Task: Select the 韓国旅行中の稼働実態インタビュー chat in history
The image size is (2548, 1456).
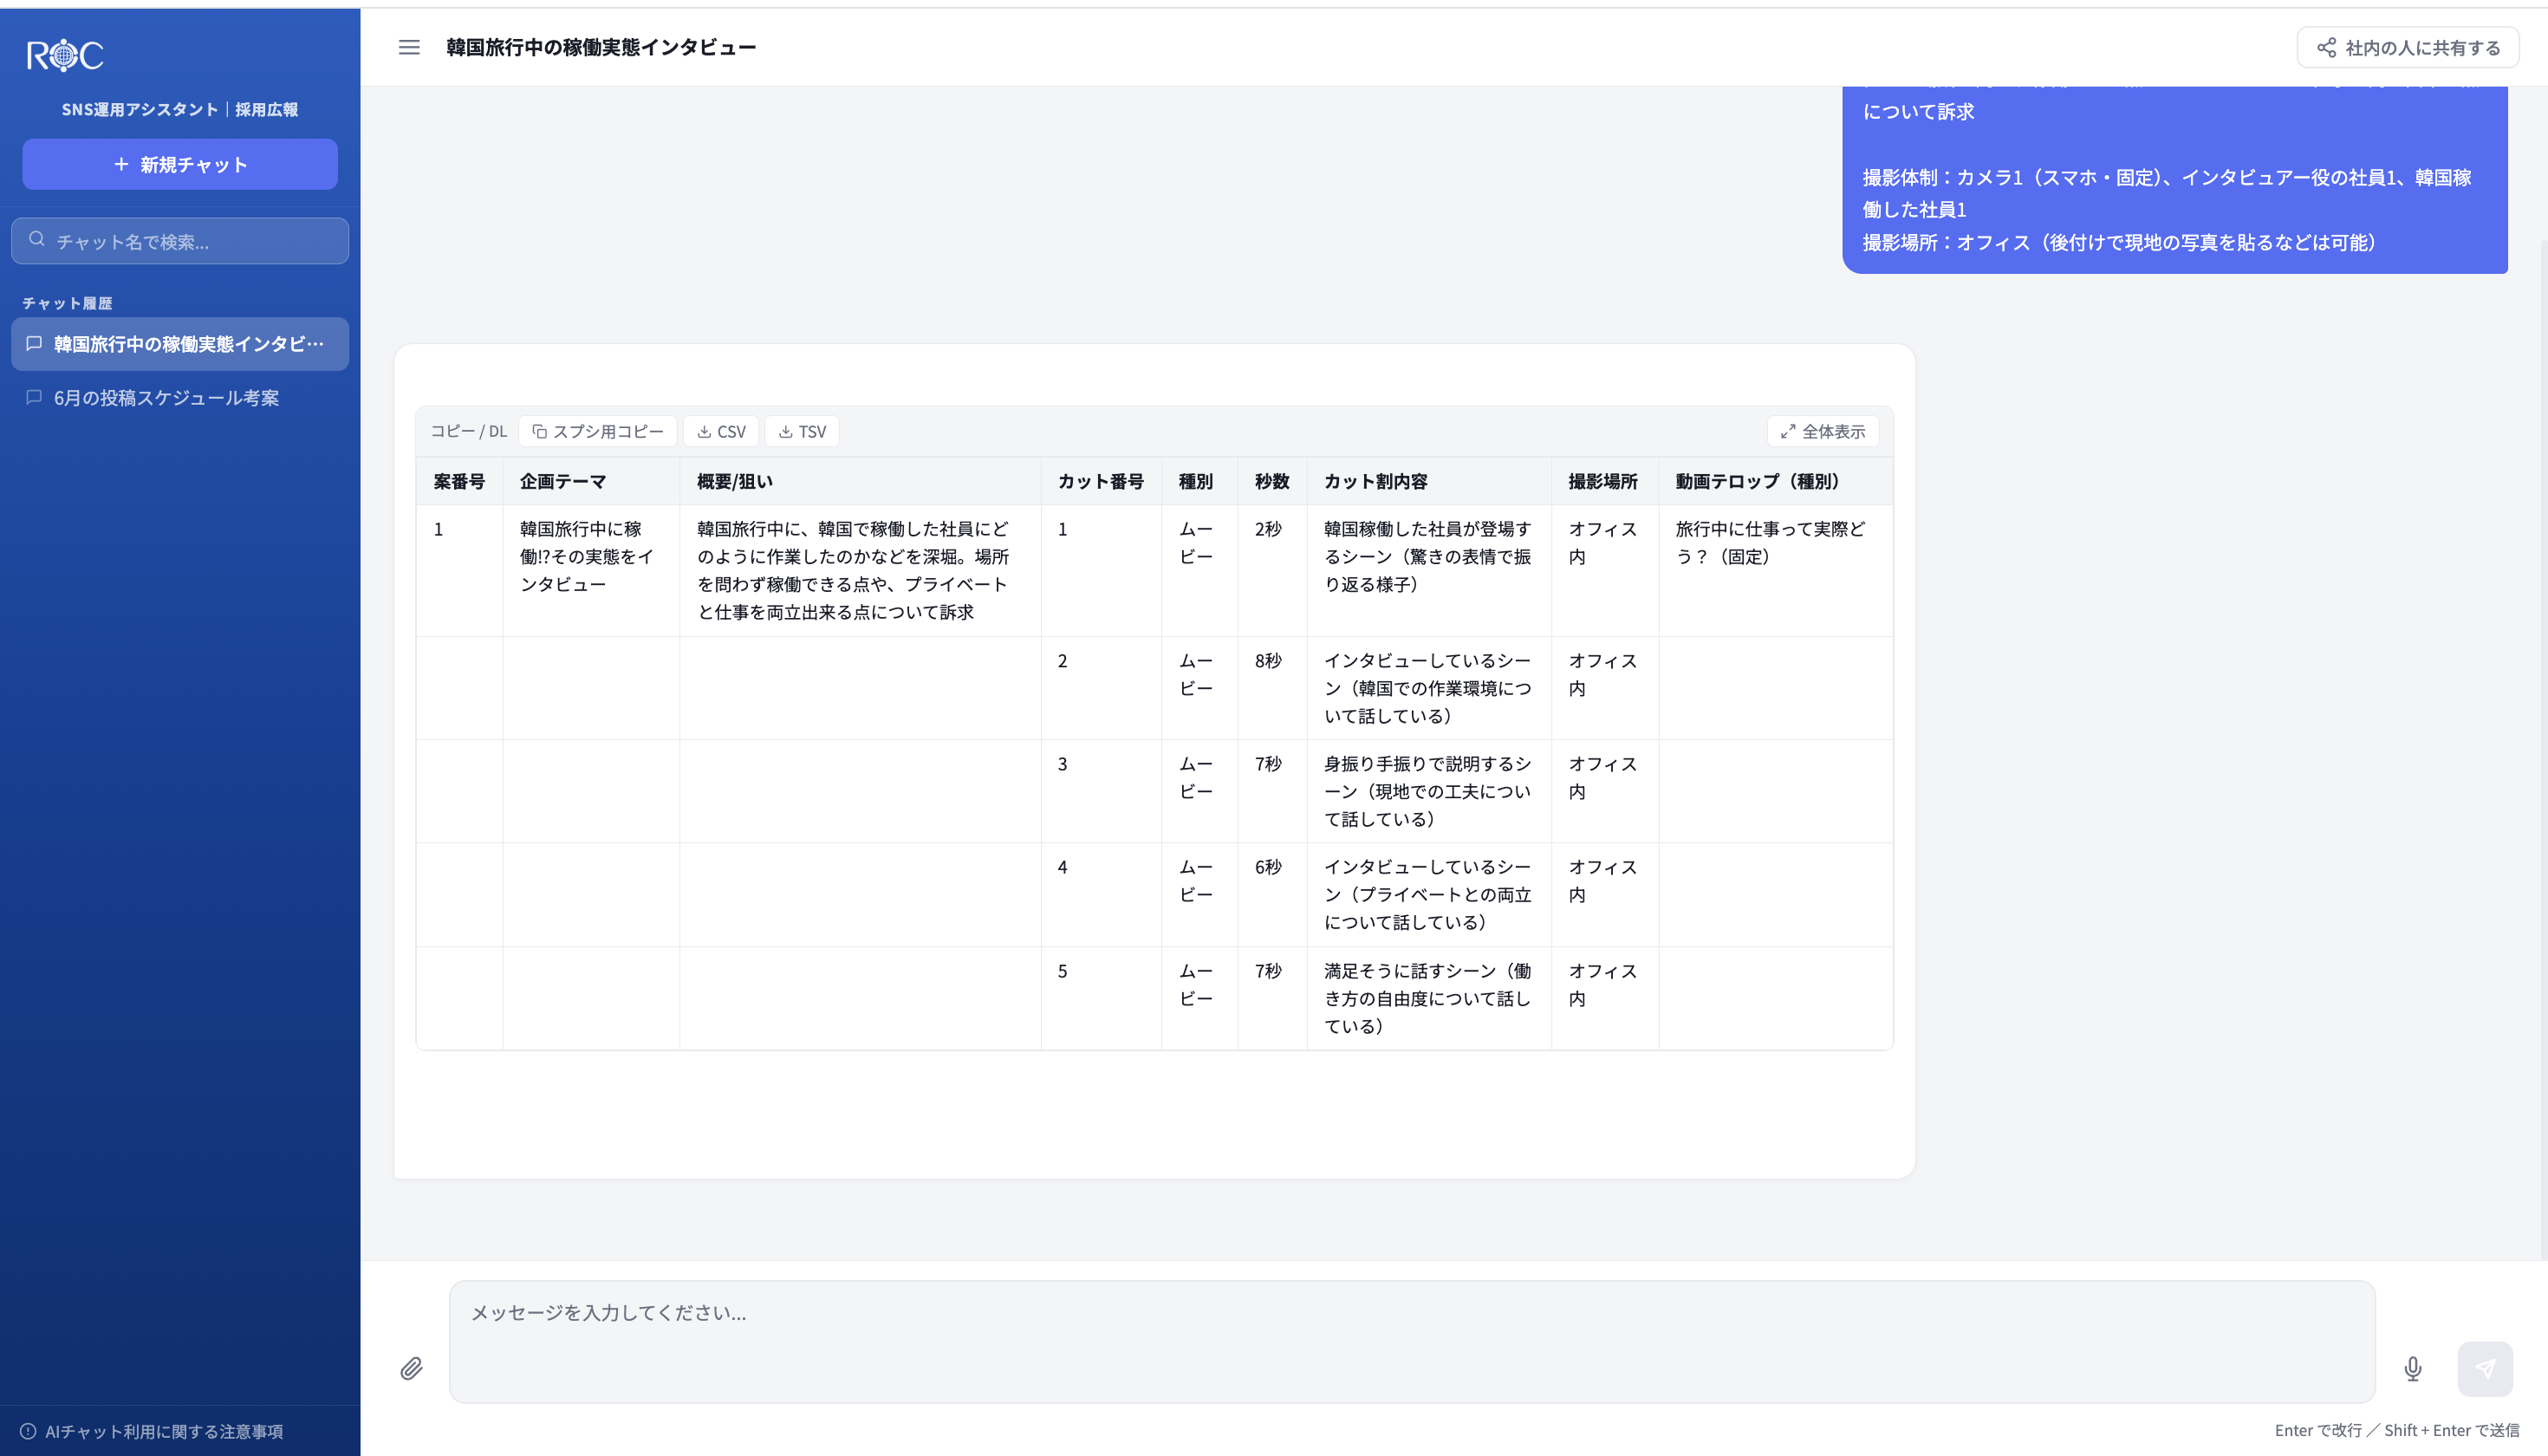Action: click(x=180, y=344)
